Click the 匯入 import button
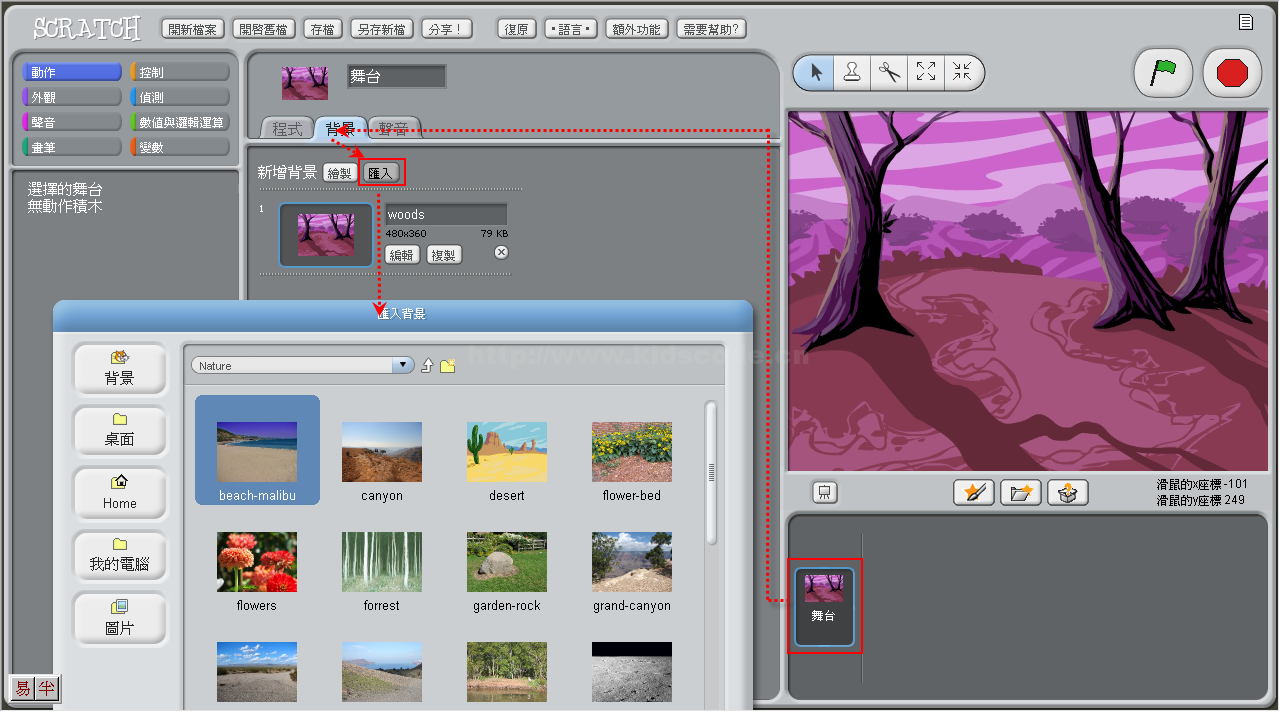 click(381, 173)
